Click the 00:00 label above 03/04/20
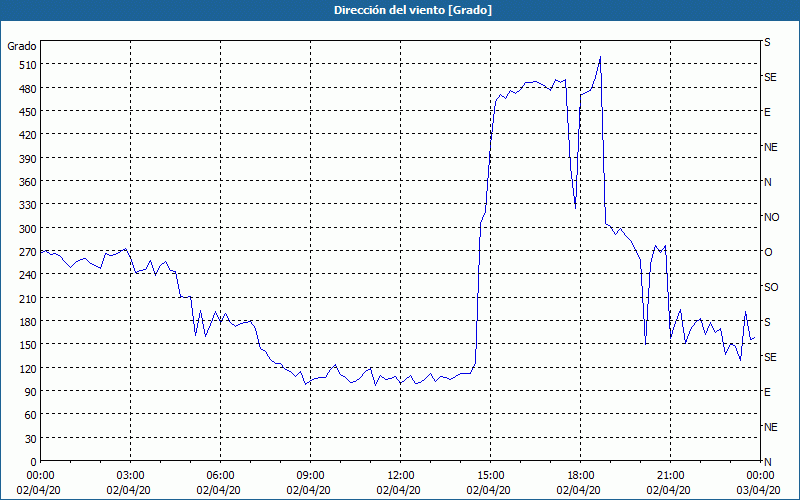 (761, 476)
